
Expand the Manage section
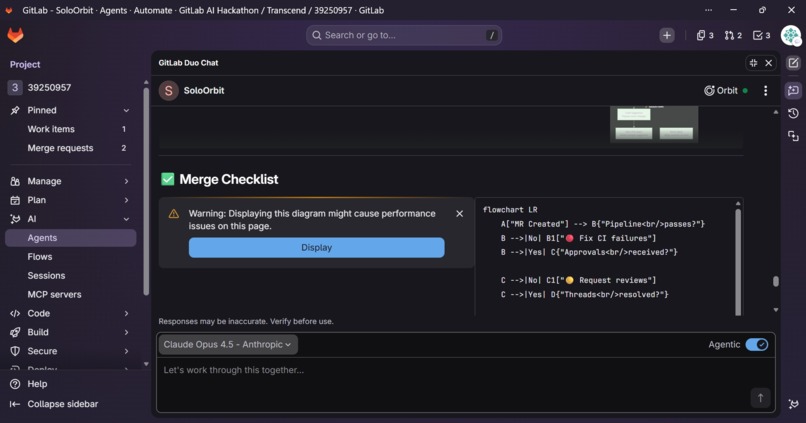pos(70,181)
